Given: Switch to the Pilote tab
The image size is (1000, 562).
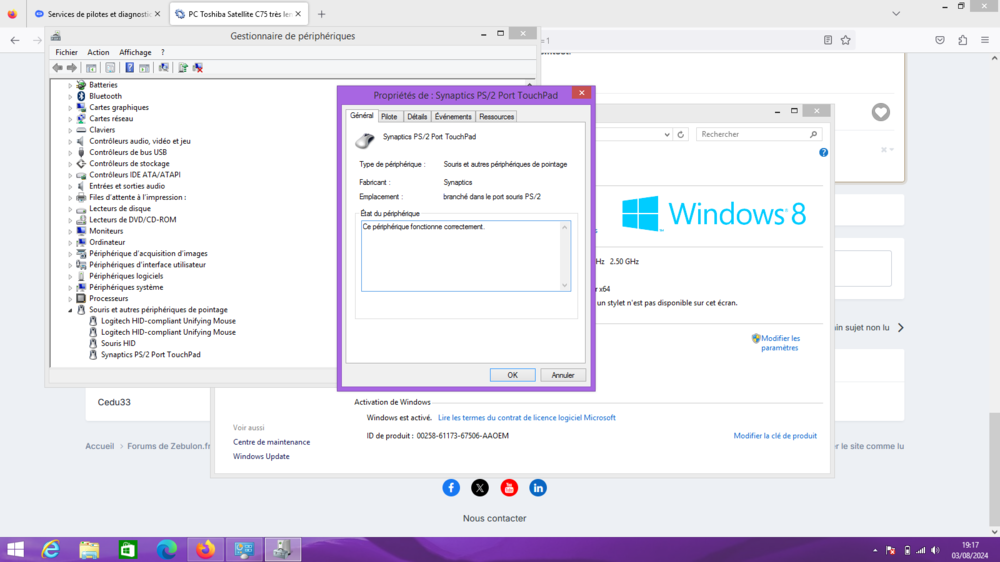Looking at the screenshot, I should point(389,116).
